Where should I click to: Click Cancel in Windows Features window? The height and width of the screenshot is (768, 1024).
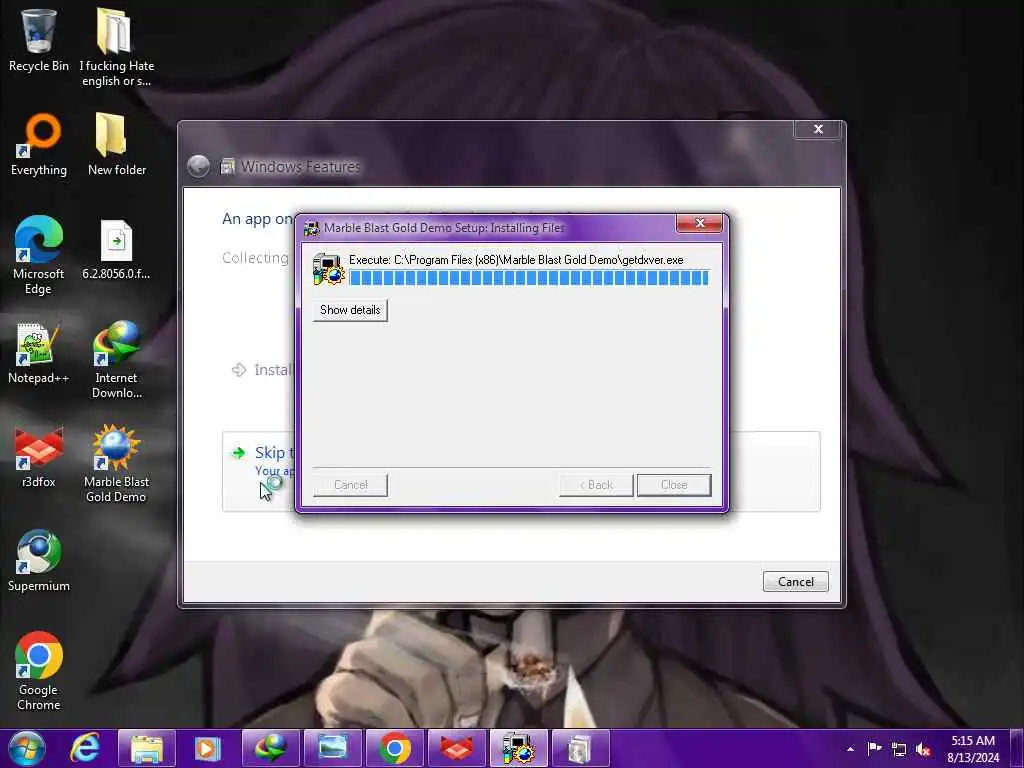(x=795, y=582)
